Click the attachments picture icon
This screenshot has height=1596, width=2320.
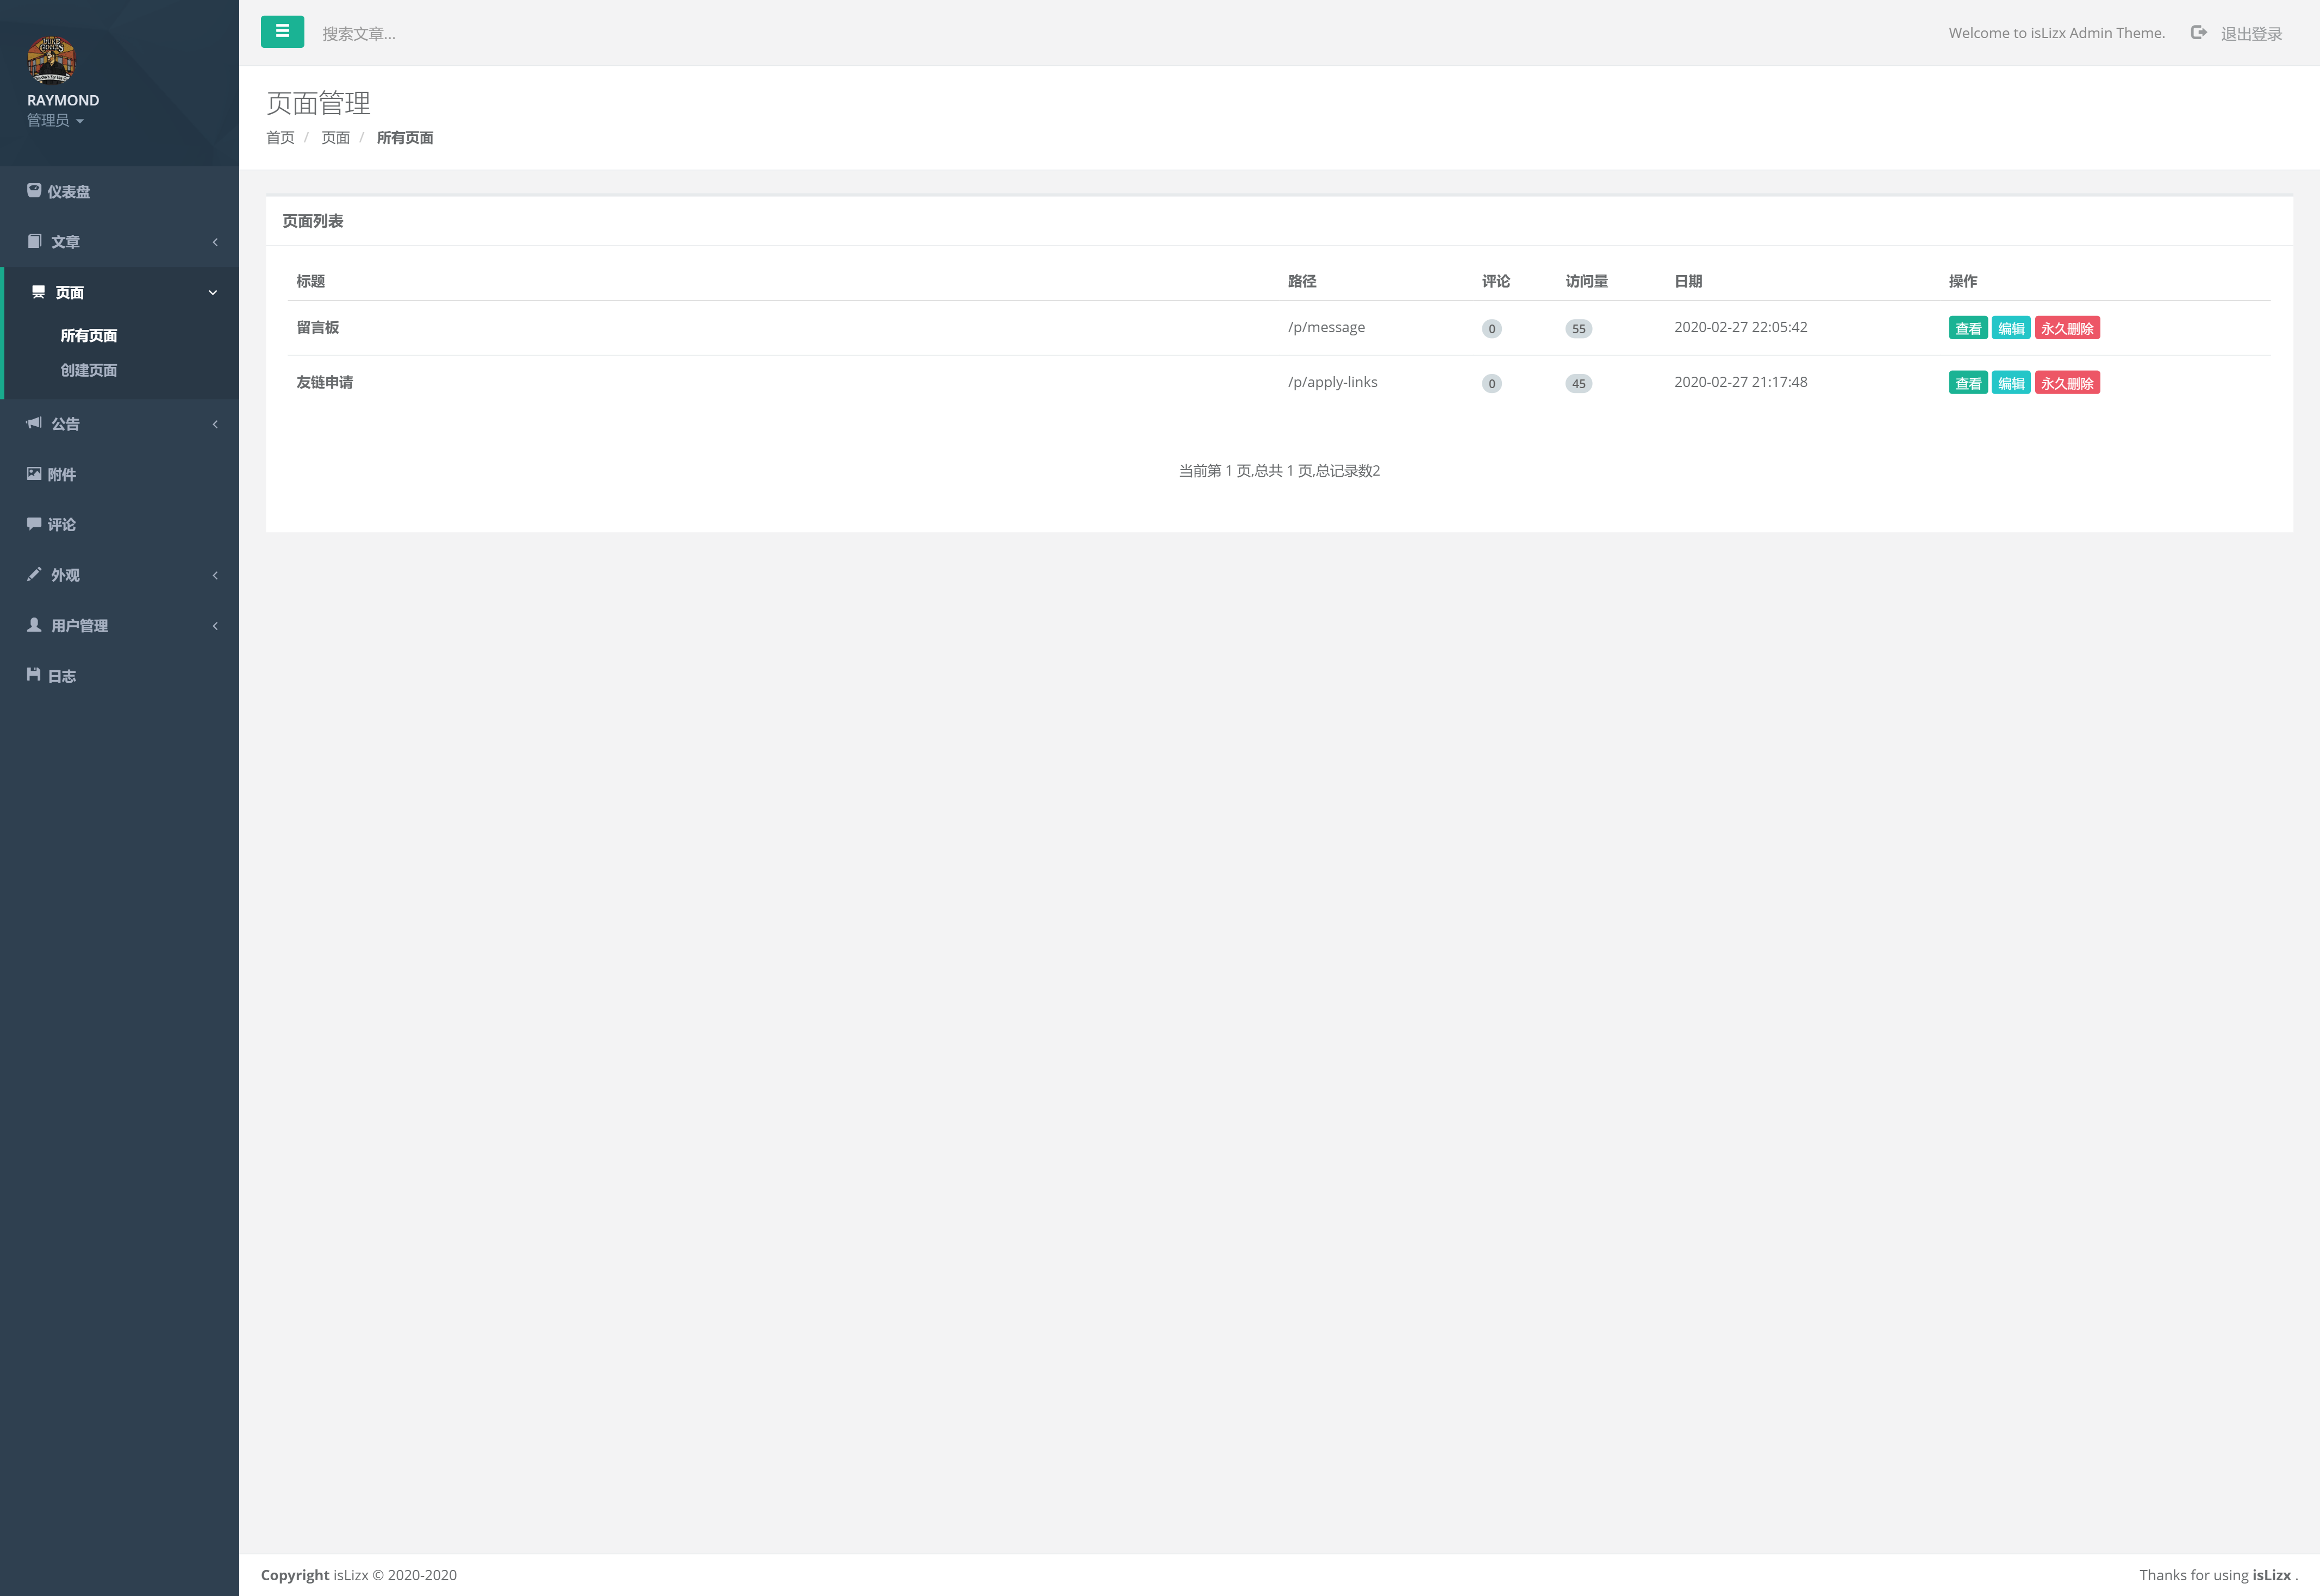tap(34, 474)
